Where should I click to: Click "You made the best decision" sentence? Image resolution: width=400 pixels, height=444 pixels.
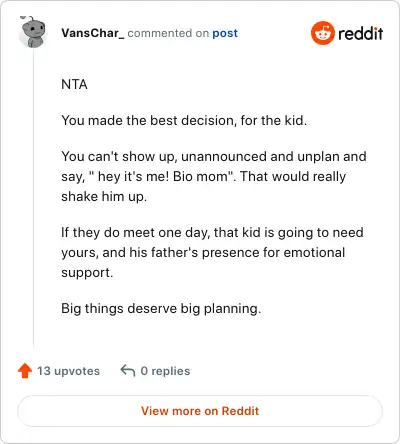[184, 120]
